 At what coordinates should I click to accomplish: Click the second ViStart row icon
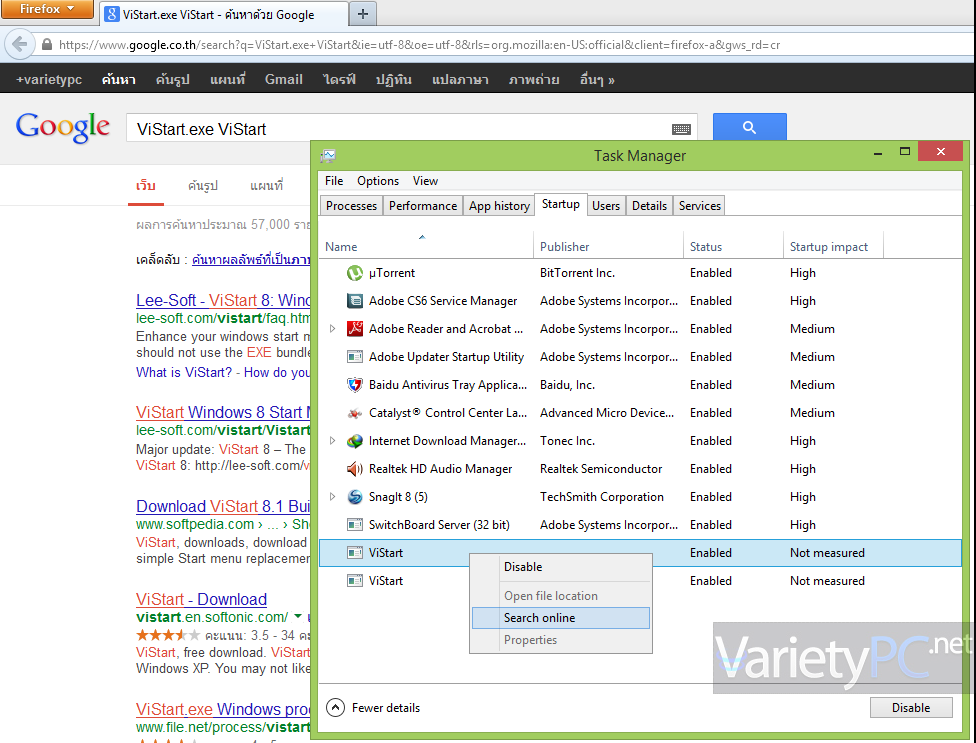click(x=355, y=581)
